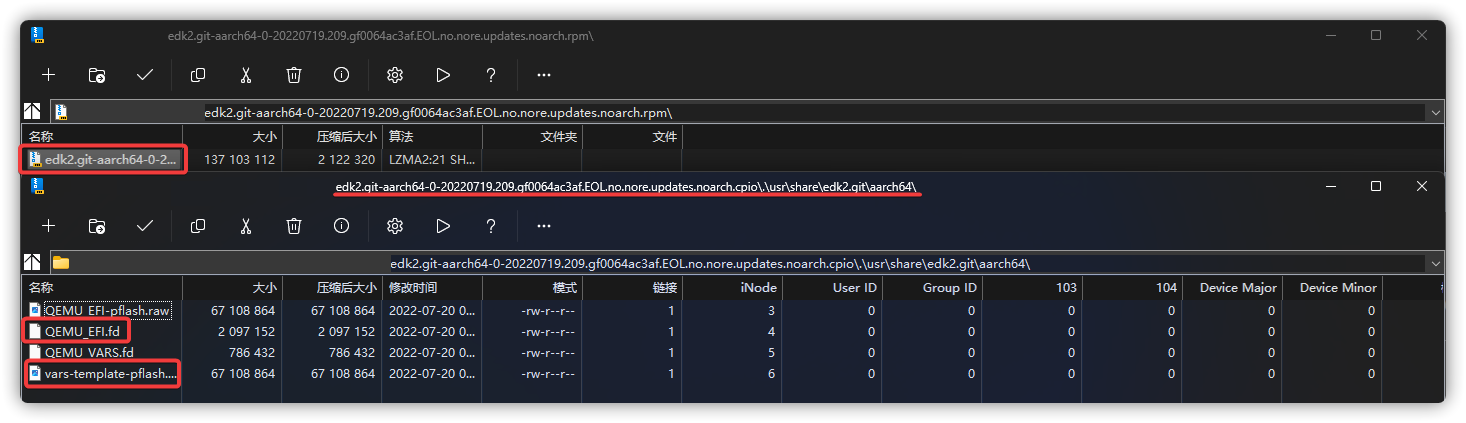Sort by Group ID column header

(x=931, y=287)
